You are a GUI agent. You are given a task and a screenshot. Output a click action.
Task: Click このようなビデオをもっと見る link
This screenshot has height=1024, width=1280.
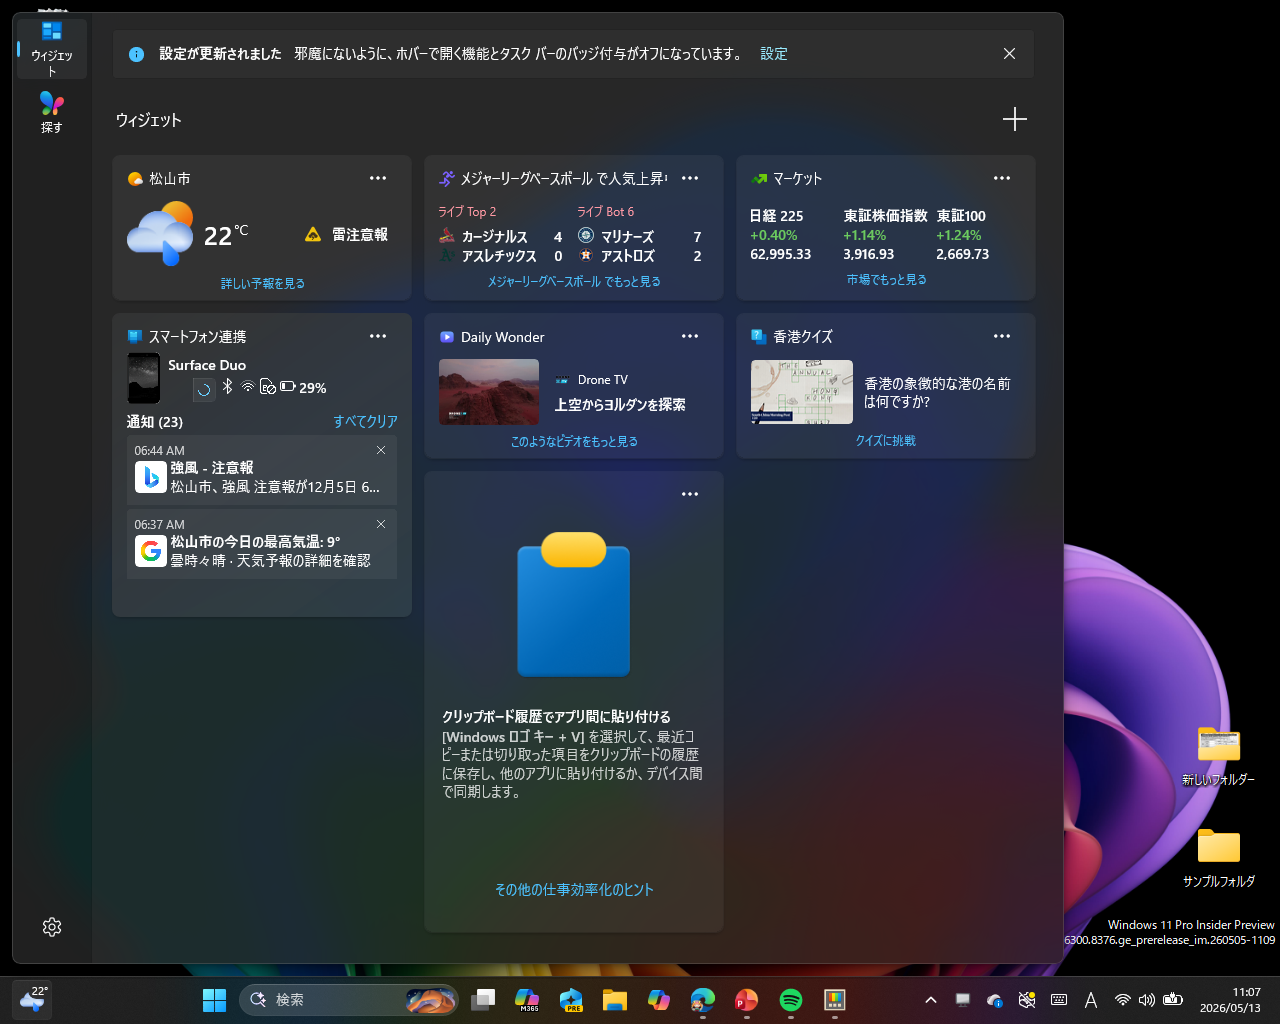[x=574, y=441]
